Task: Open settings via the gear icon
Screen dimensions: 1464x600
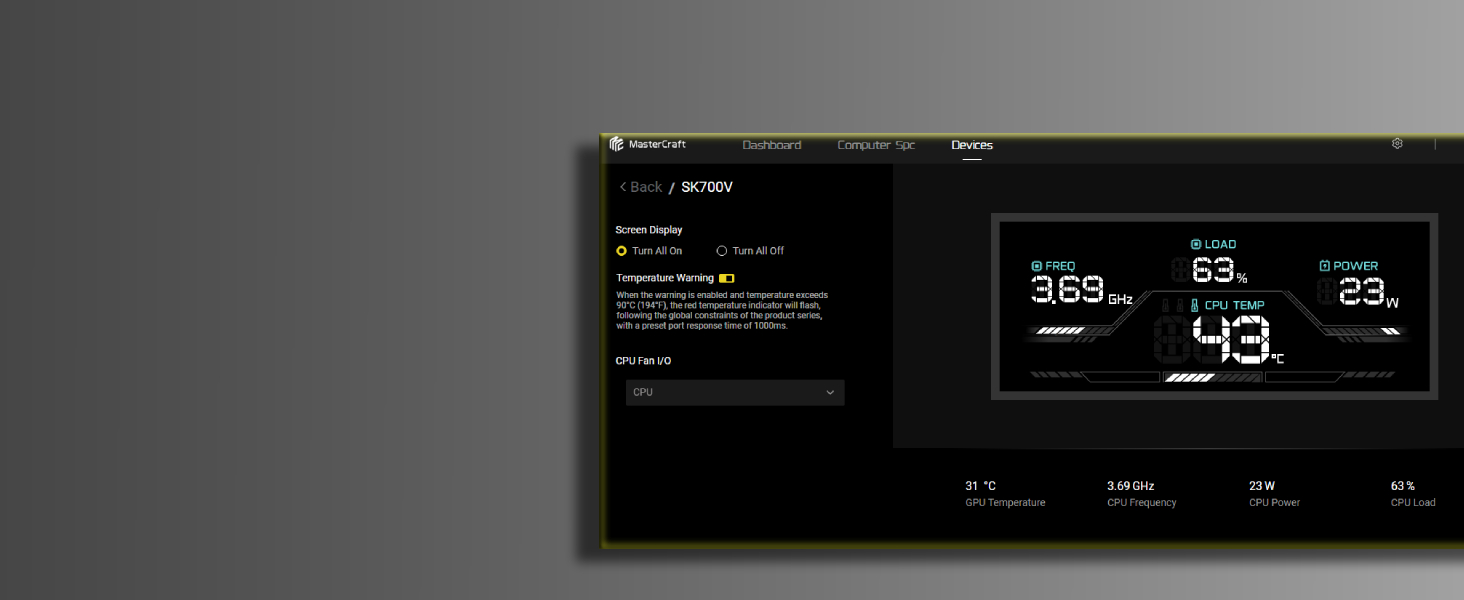Action: (x=1397, y=144)
